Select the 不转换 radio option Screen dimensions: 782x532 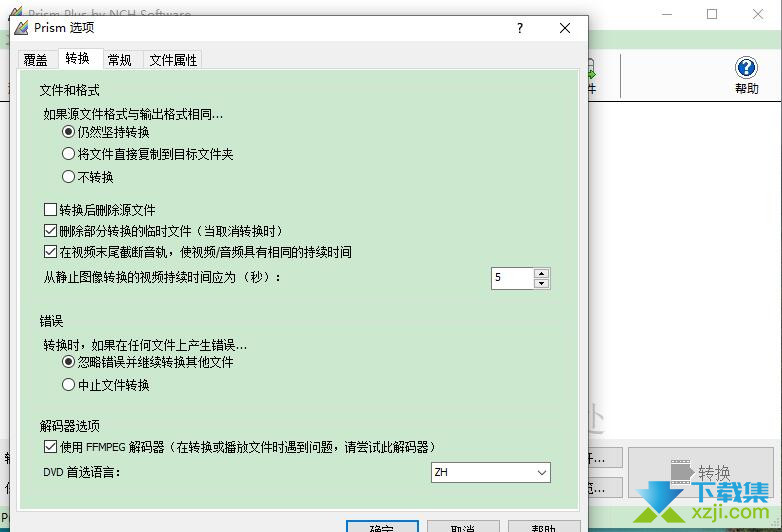click(x=88, y=177)
